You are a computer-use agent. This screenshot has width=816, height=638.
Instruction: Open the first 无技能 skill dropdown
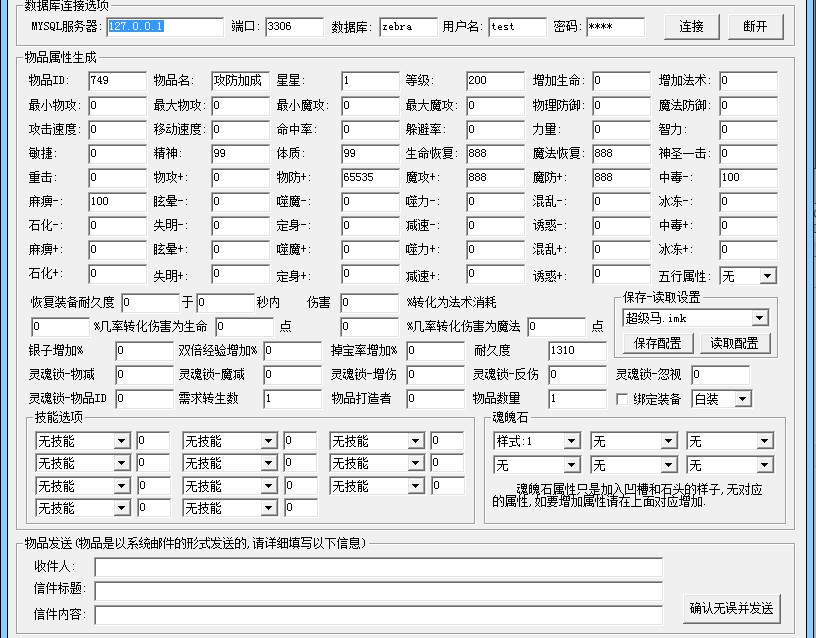click(83, 441)
